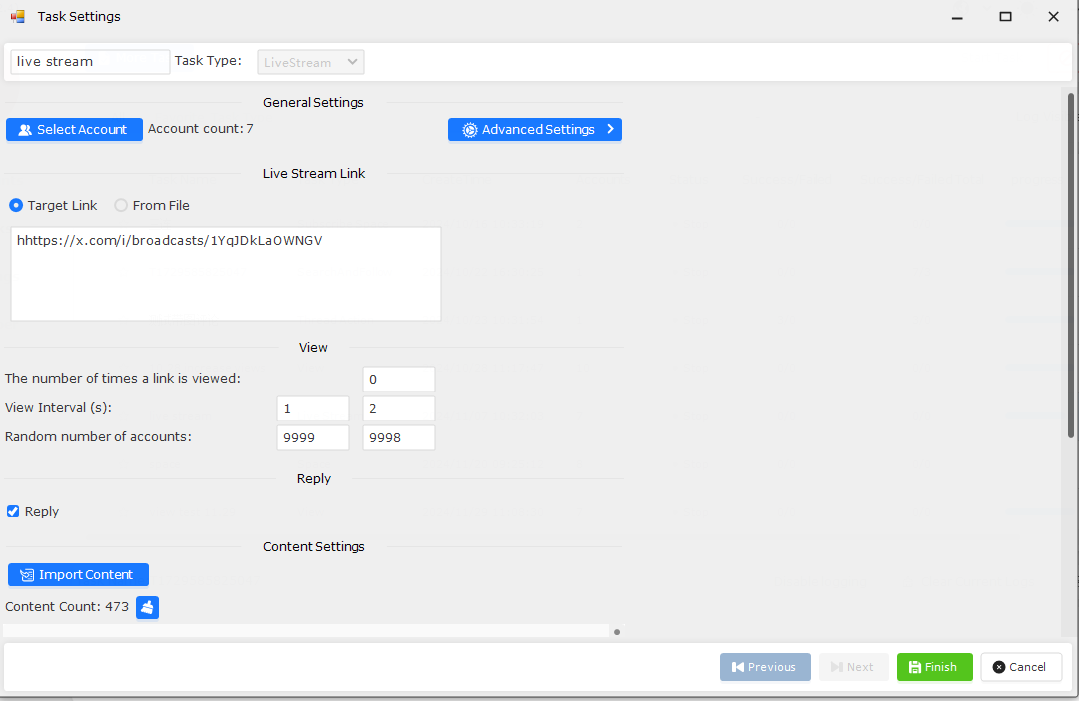Click the Cancel button

tap(1020, 667)
